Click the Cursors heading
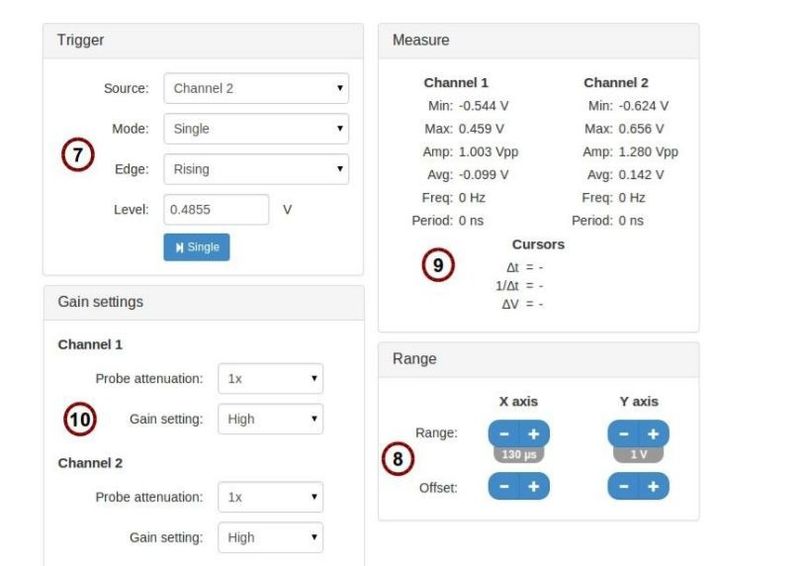Image resolution: width=800 pixels, height=566 pixels. [x=538, y=244]
